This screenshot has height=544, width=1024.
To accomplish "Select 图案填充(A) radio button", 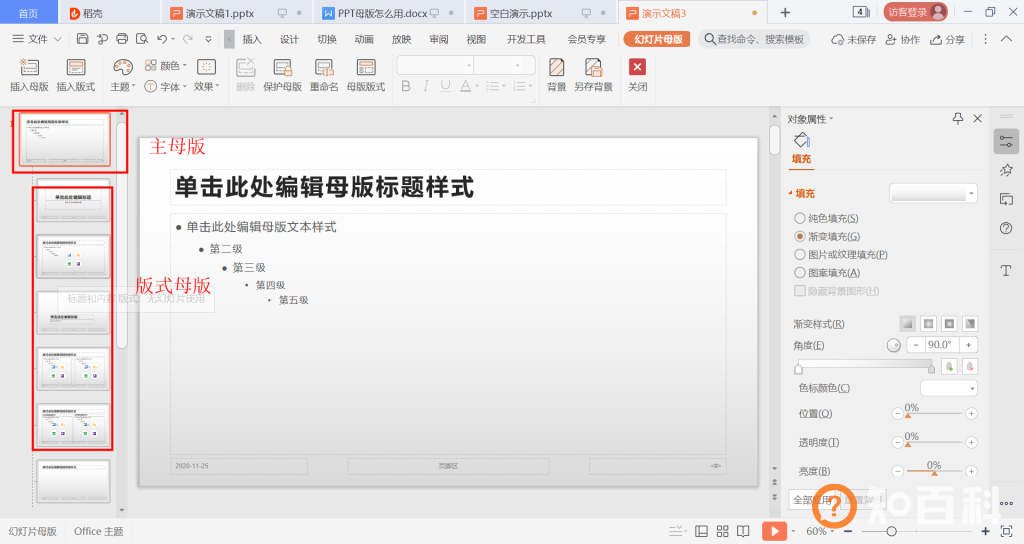I will coord(799,273).
